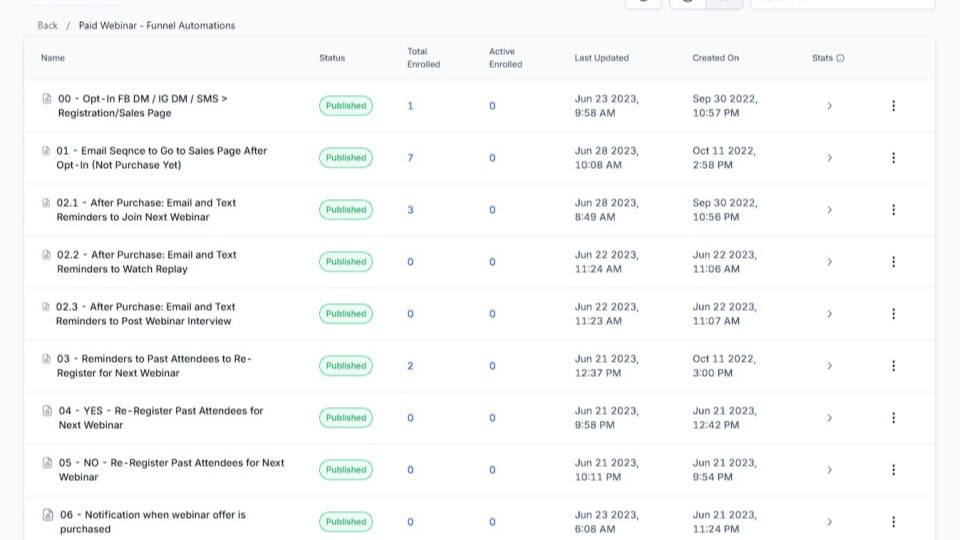Open workflow 00 - Opt-In FB DM / IG DM / SMS

(143, 106)
